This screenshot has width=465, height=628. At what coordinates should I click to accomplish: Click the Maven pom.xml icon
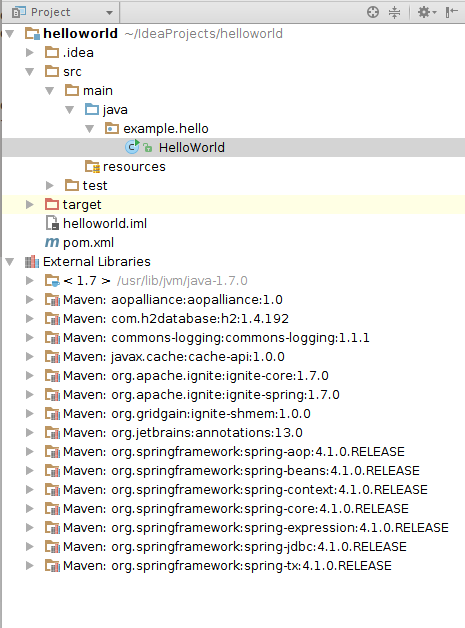tap(52, 243)
